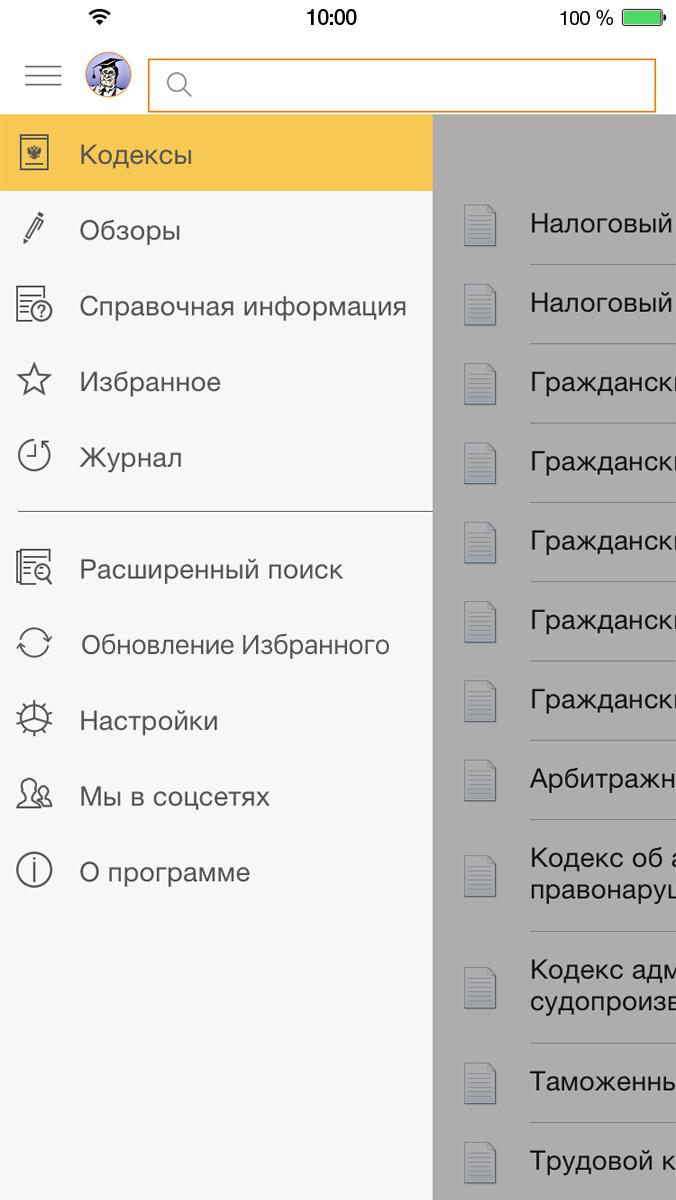Select the Кодексы menu entry
This screenshot has width=676, height=1200.
click(x=136, y=155)
